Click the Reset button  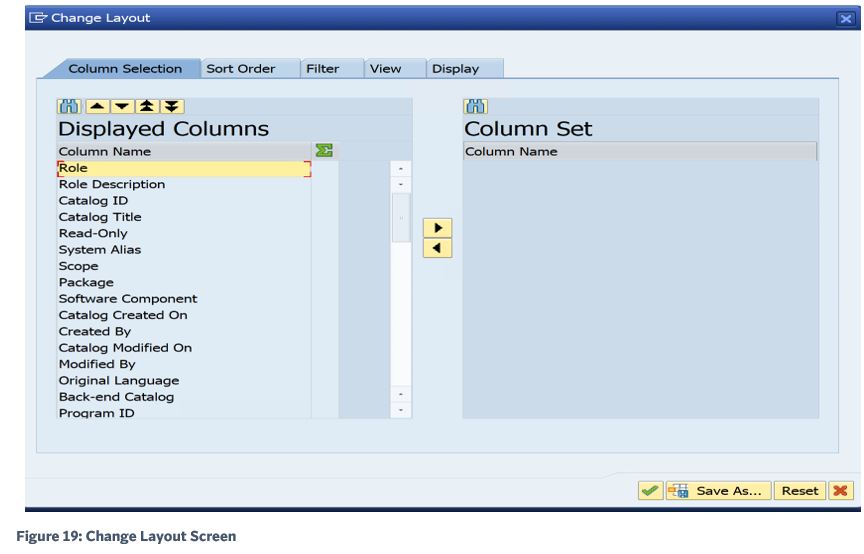pyautogui.click(x=800, y=491)
